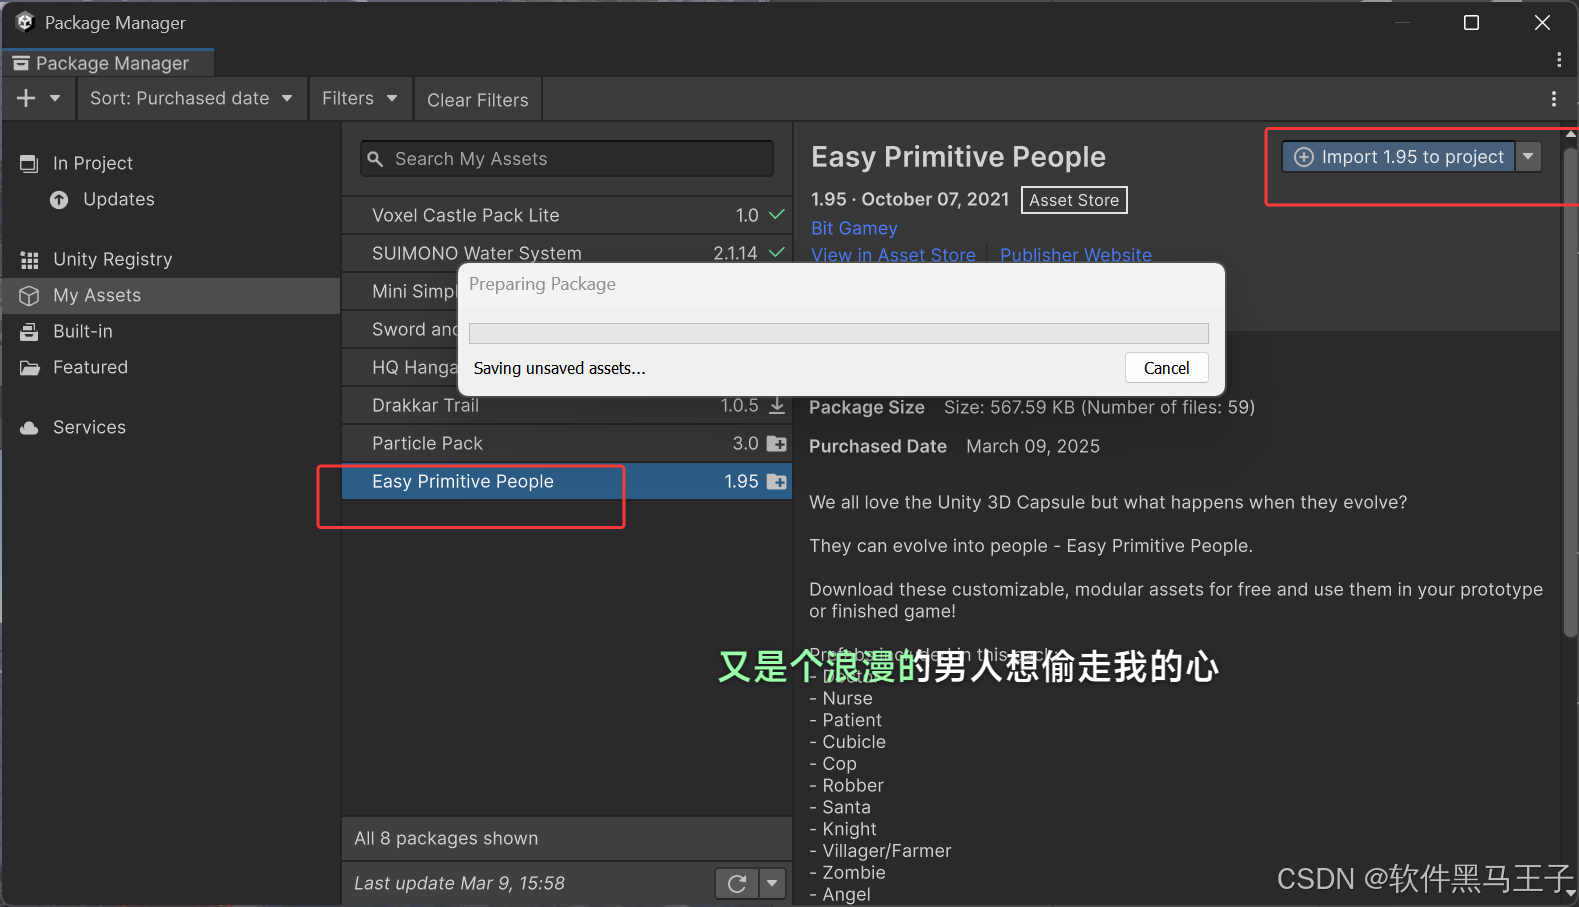Click the My Assets box icon
Screen dimensions: 1579x907
pyautogui.click(x=29, y=296)
